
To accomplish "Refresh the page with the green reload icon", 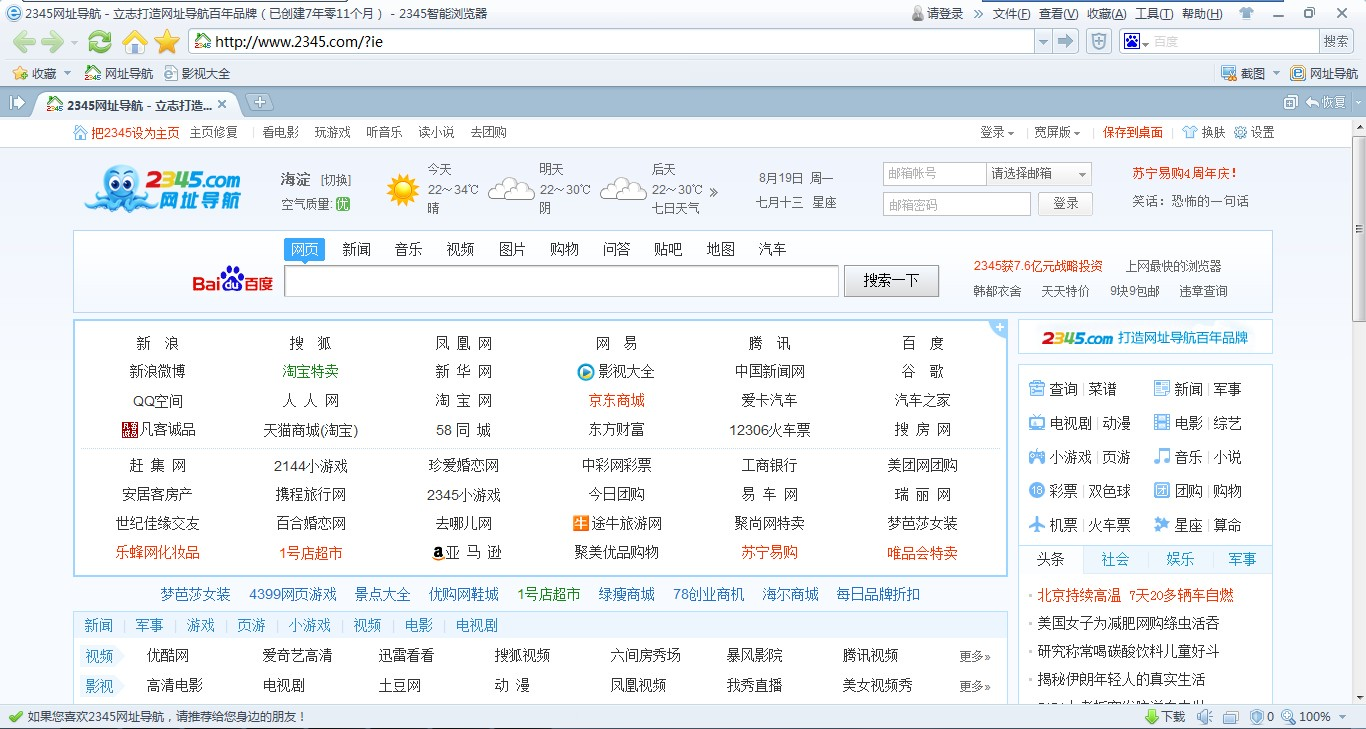I will pos(100,42).
